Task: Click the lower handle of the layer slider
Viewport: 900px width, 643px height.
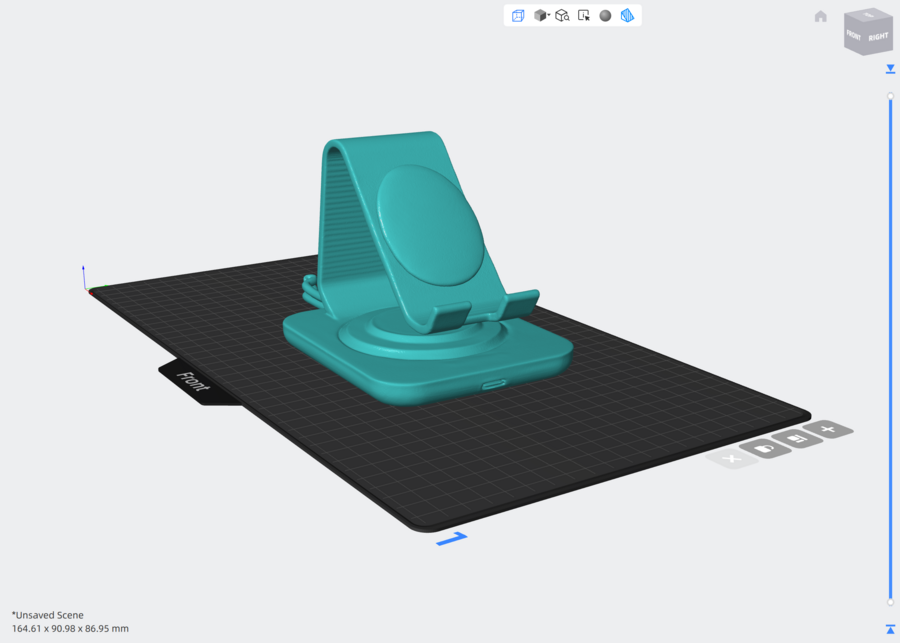Action: [x=890, y=602]
